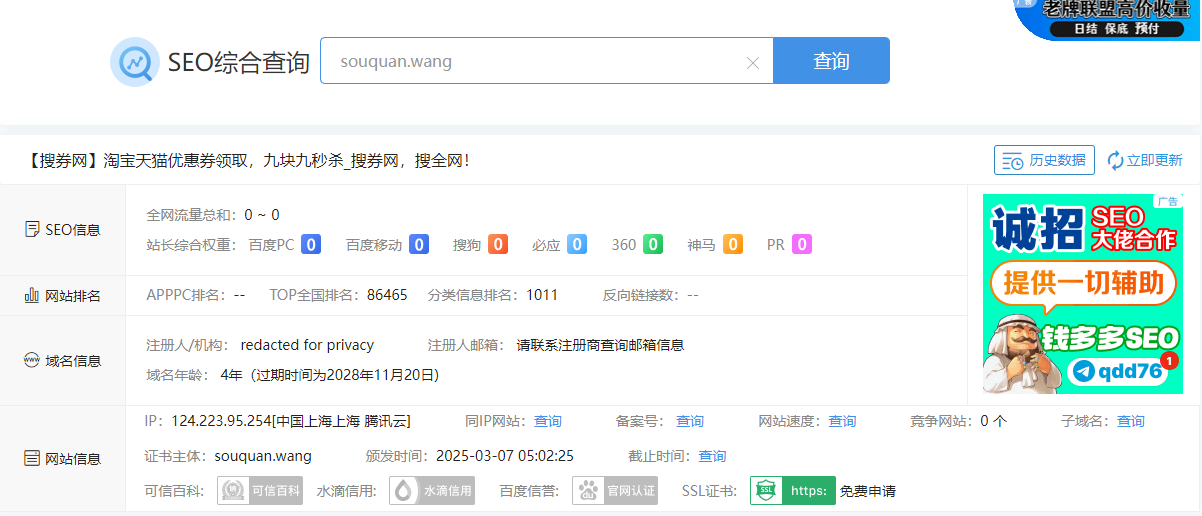Viewport: 1202px width, 516px height.
Task: Open the 可信百科 certification badge
Action: [x=260, y=491]
